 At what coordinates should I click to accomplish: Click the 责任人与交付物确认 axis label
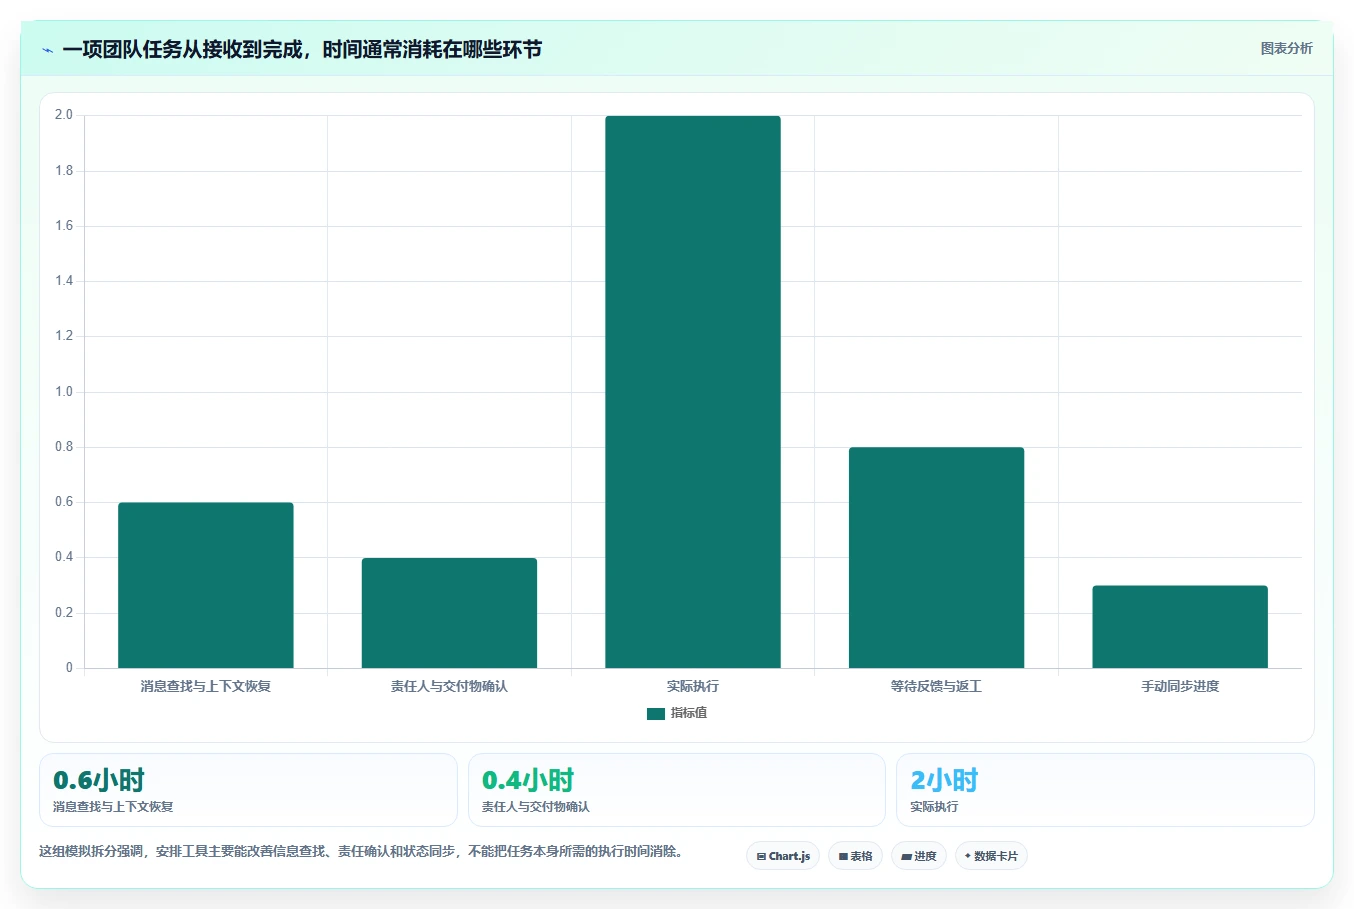[449, 686]
